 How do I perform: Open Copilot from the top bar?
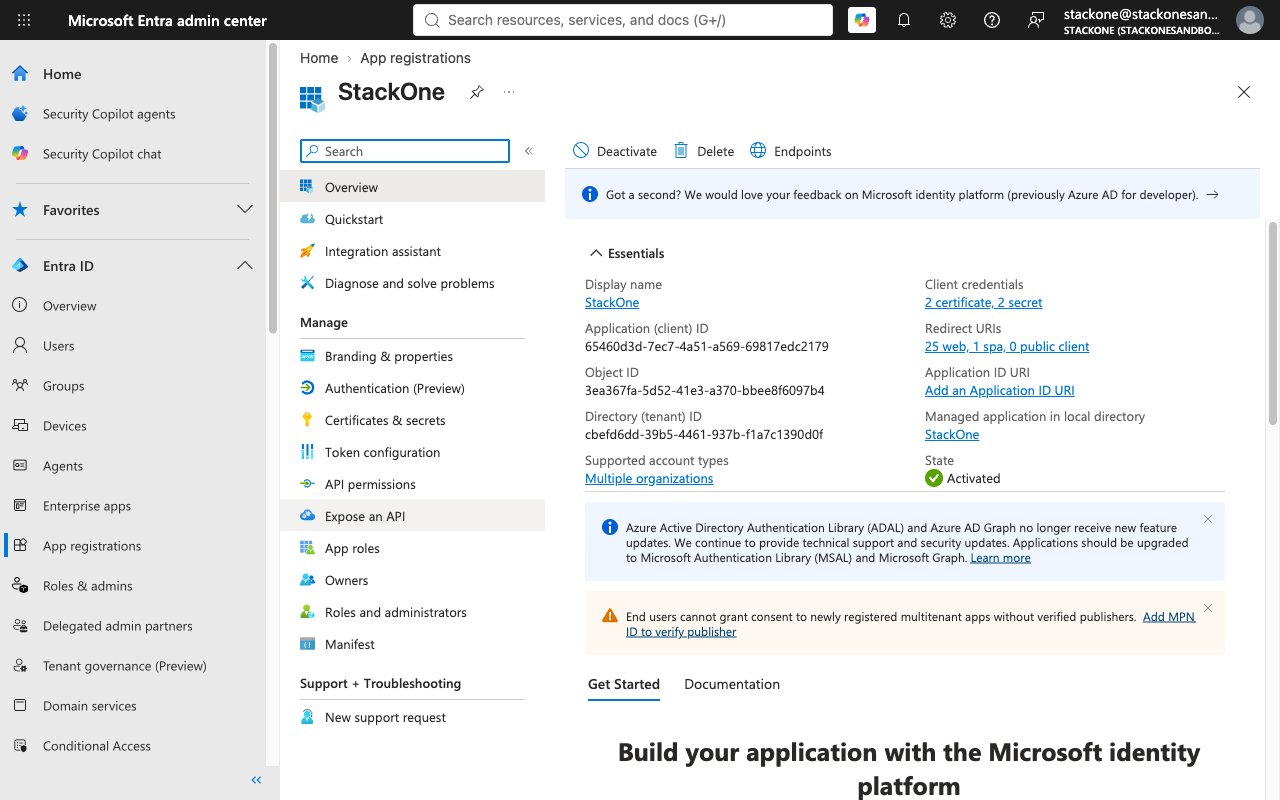[862, 20]
